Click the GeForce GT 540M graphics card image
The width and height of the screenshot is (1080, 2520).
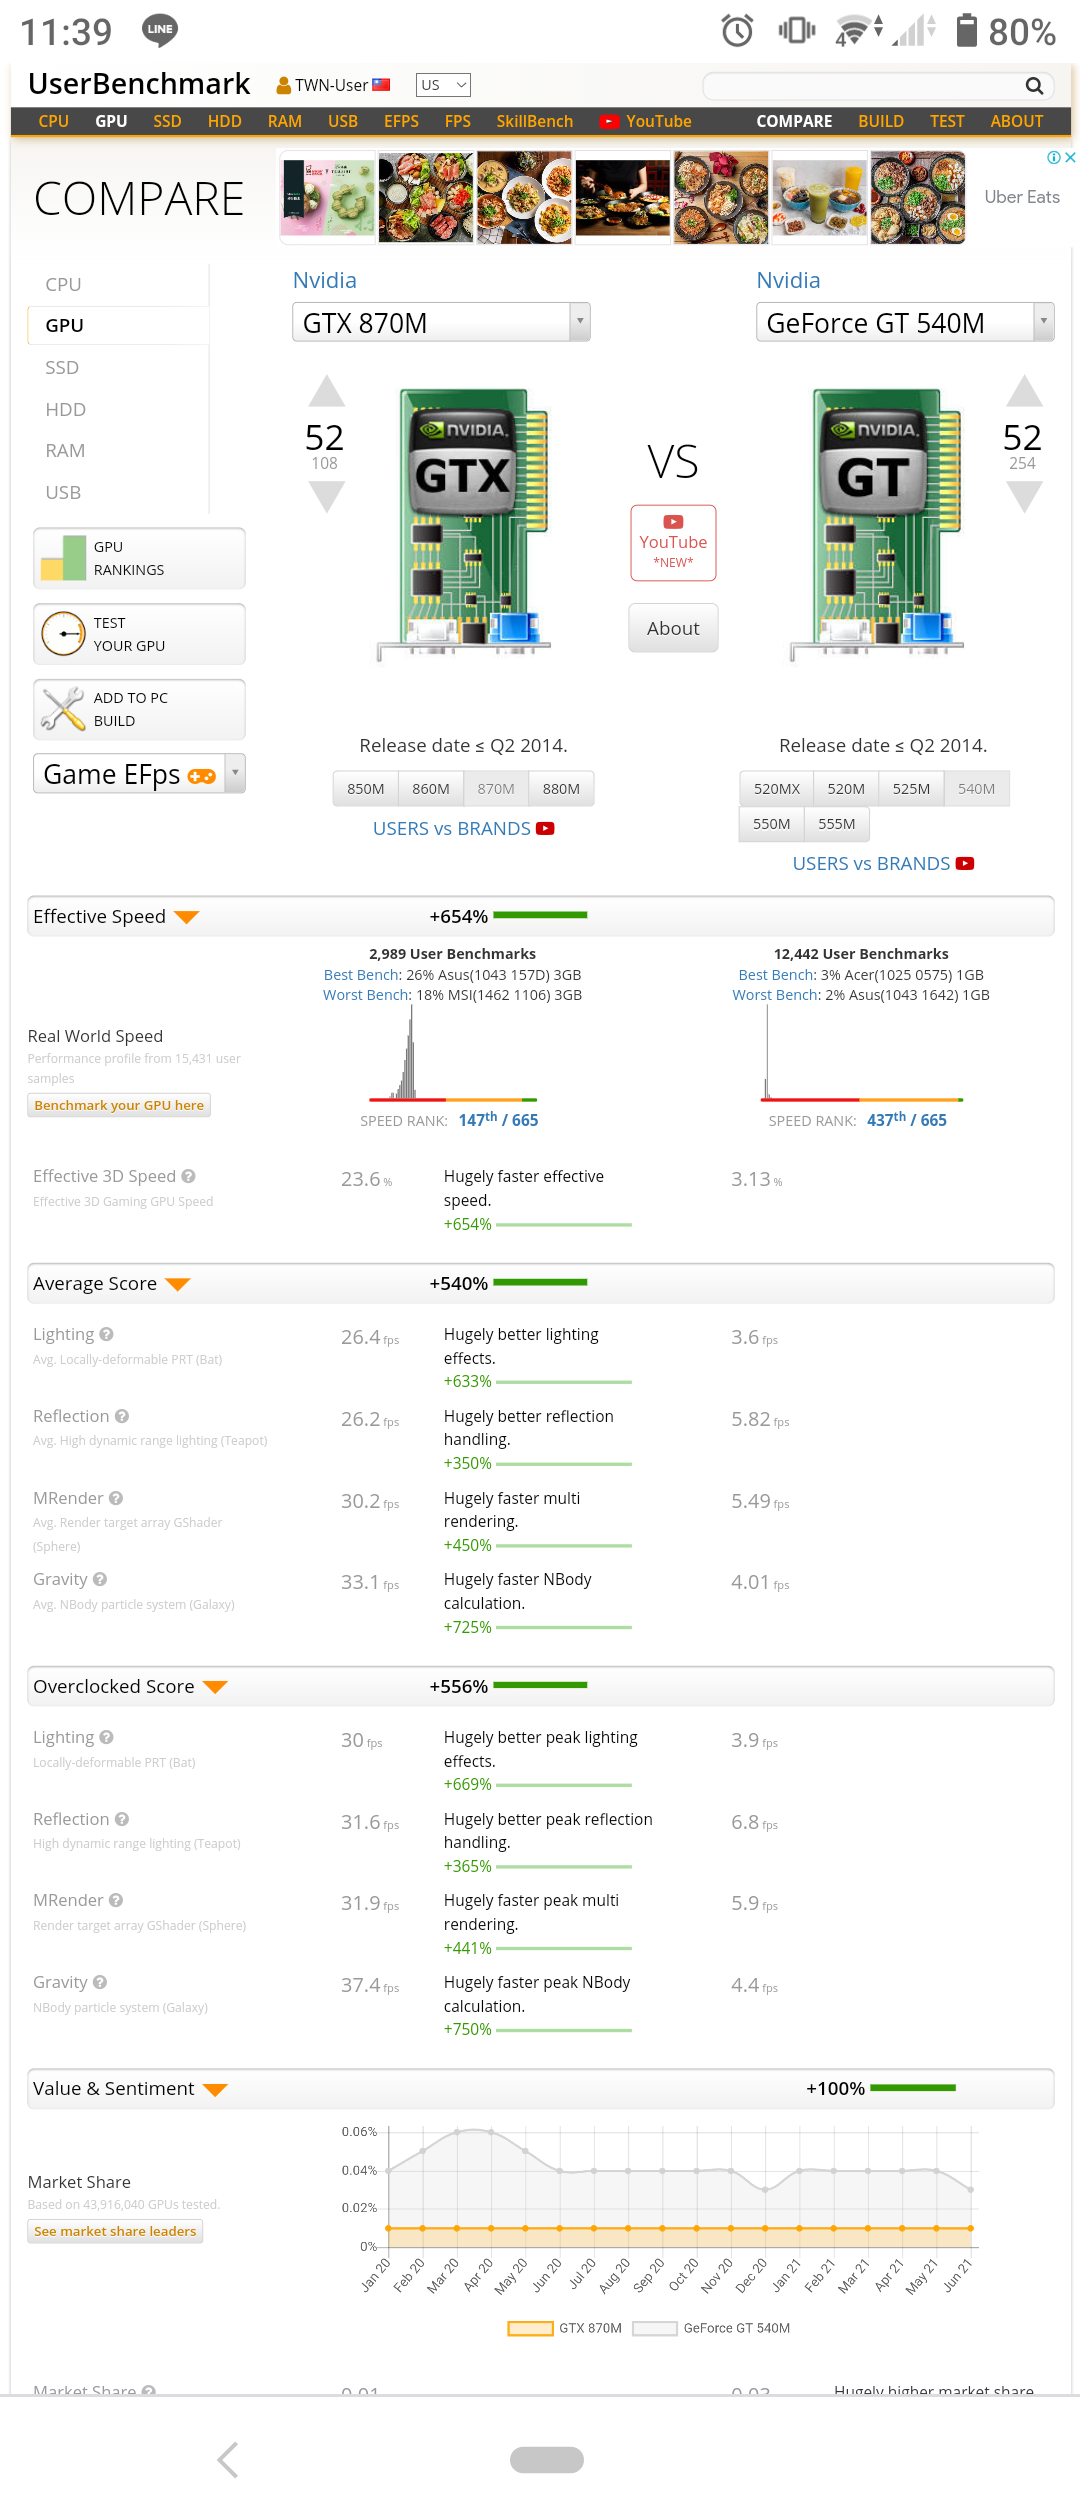click(x=877, y=525)
